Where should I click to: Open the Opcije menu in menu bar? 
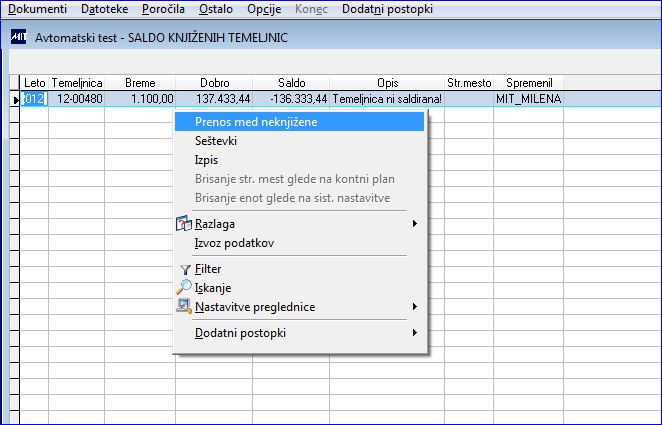coord(264,9)
